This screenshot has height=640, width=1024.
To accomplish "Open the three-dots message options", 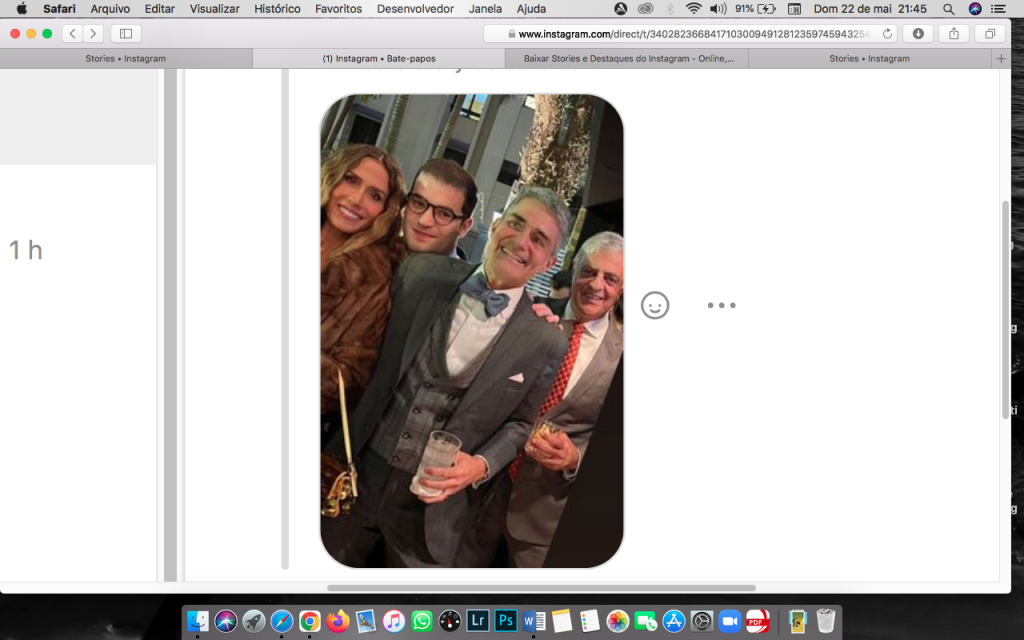I will click(x=721, y=305).
